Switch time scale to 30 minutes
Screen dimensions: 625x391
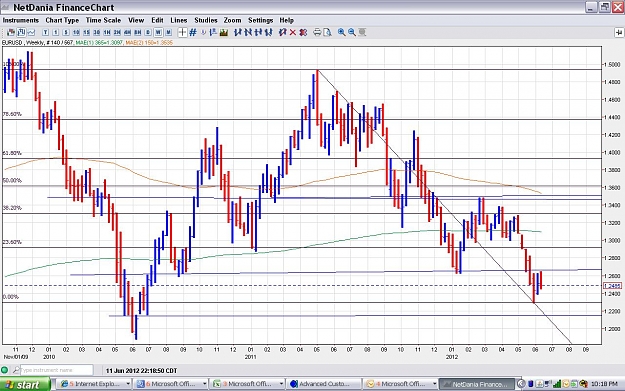pyautogui.click(x=96, y=32)
